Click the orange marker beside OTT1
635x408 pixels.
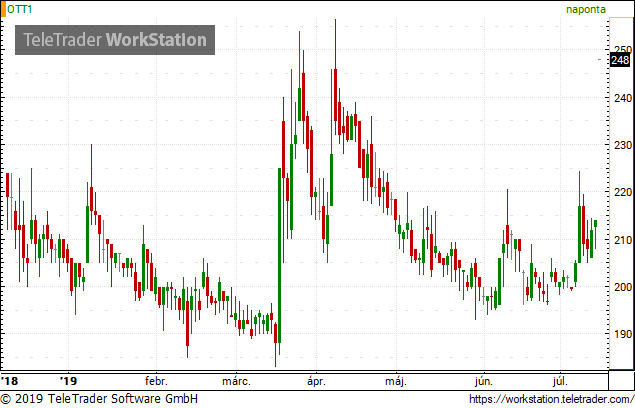pyautogui.click(x=3, y=9)
